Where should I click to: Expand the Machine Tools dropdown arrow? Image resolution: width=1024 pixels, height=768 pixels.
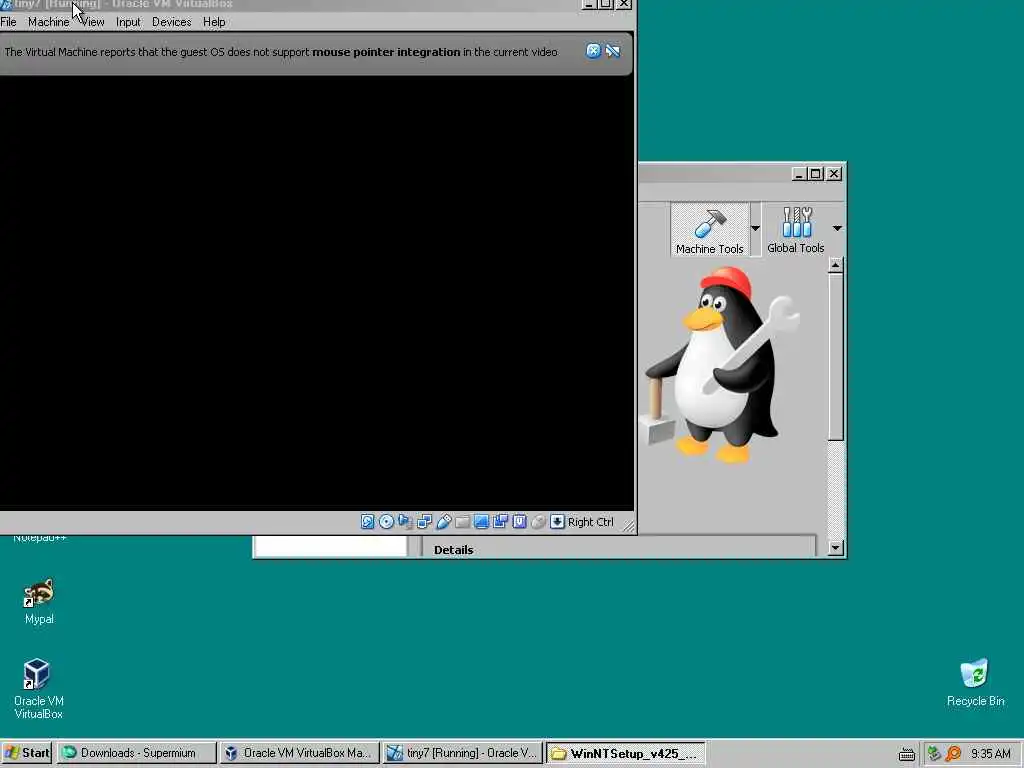click(756, 229)
